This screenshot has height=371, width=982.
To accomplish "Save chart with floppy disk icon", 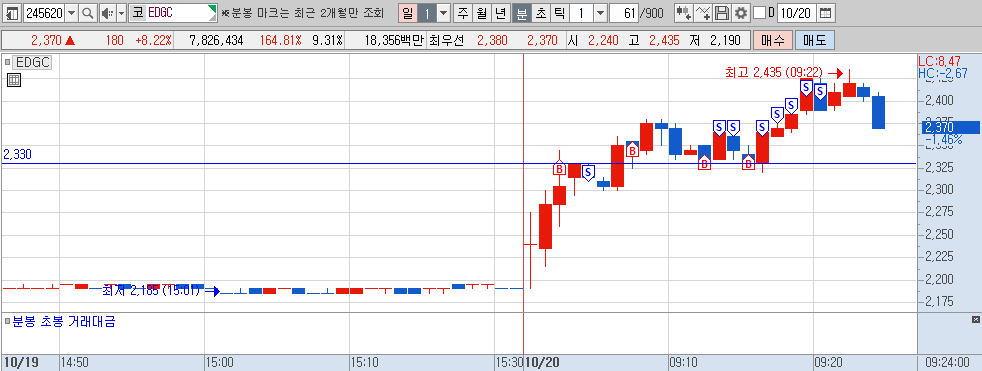I will coord(722,13).
